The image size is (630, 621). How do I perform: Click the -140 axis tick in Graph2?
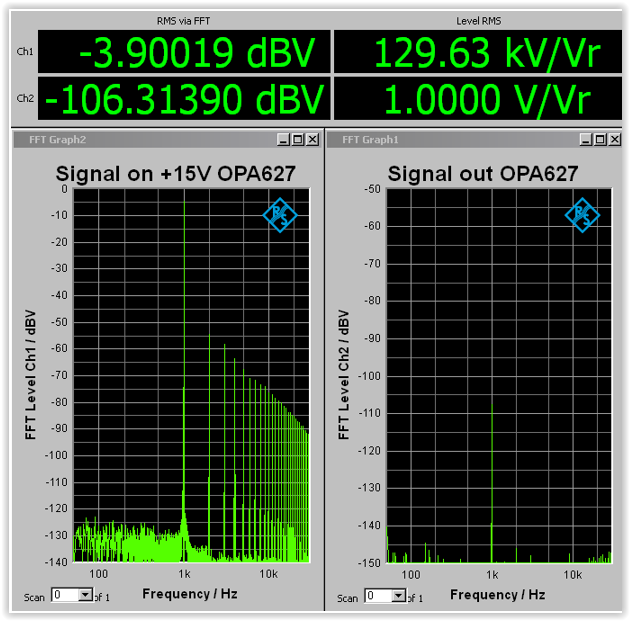click(56, 562)
